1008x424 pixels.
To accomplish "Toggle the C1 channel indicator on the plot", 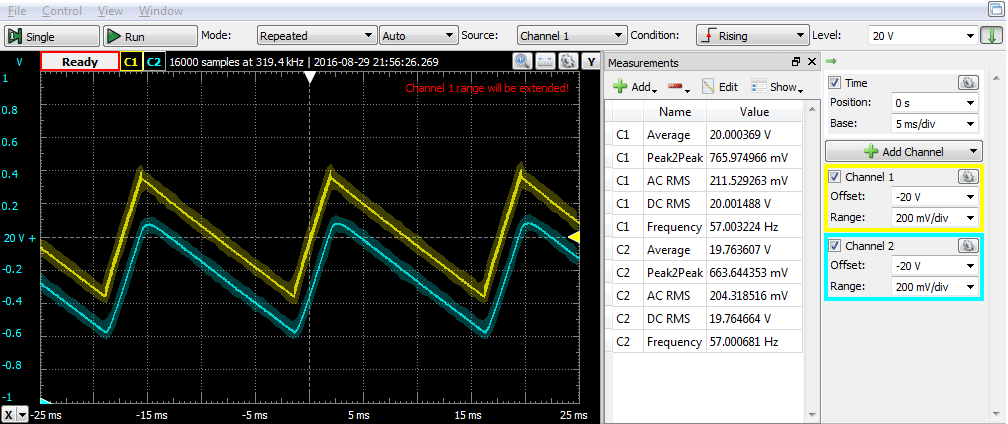I will (x=131, y=62).
